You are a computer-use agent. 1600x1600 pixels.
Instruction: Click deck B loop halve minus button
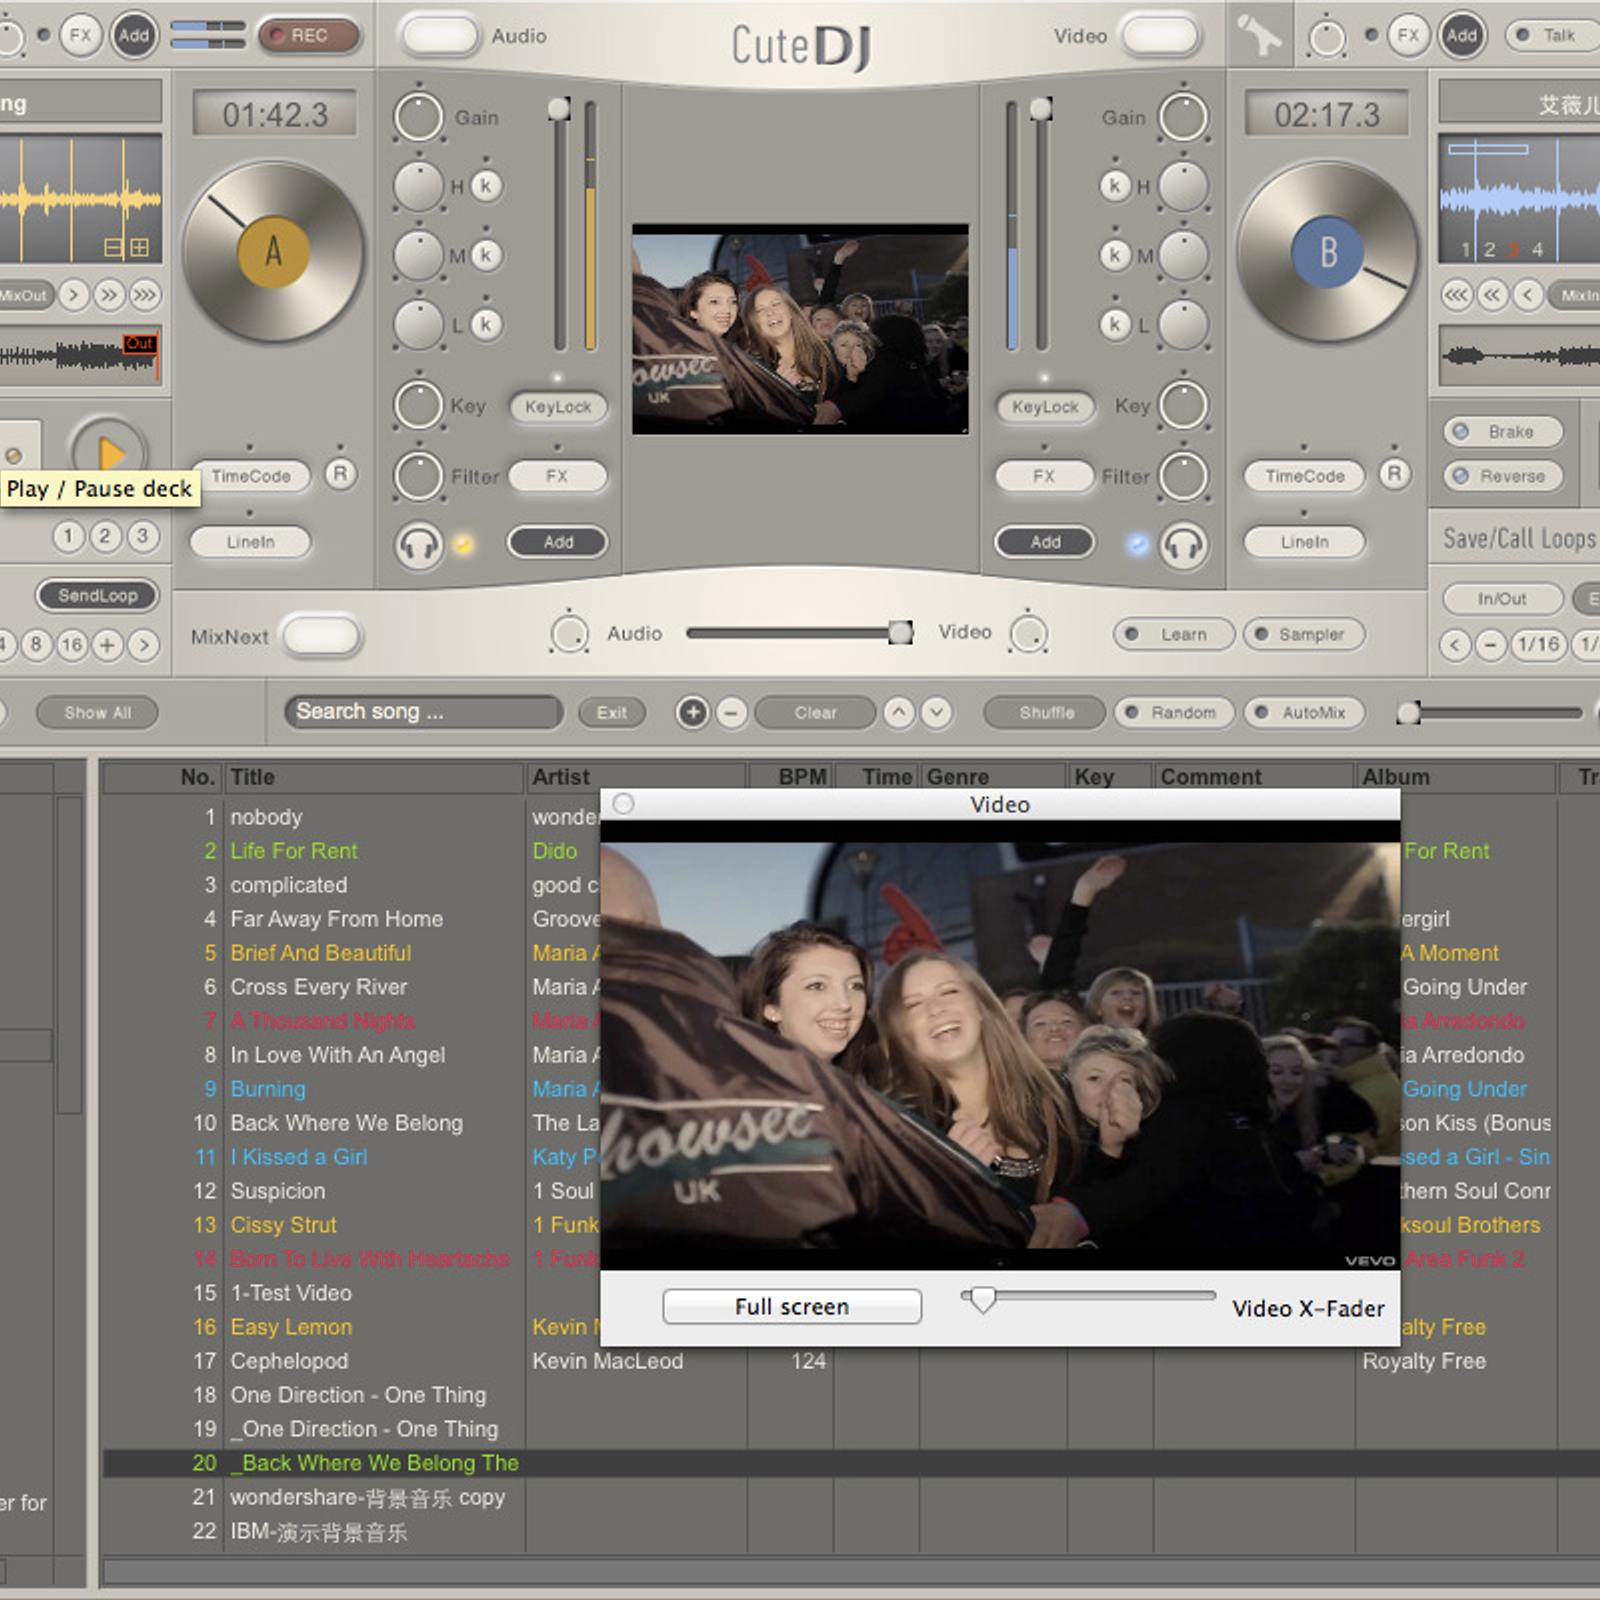(1491, 645)
